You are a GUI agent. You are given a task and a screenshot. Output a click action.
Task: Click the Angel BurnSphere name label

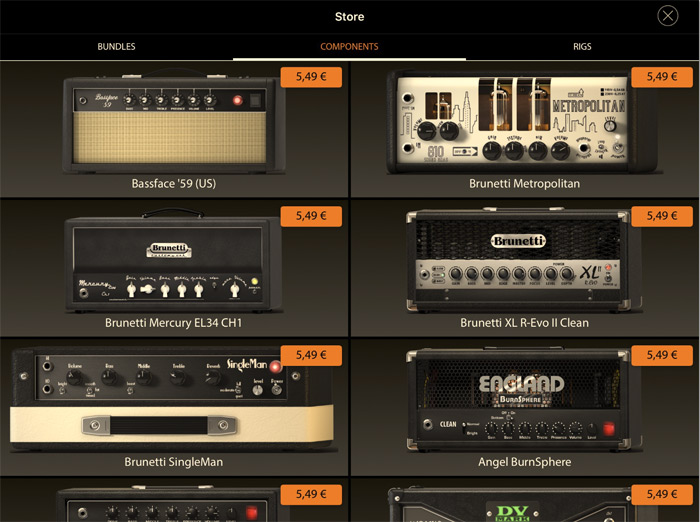click(x=524, y=462)
